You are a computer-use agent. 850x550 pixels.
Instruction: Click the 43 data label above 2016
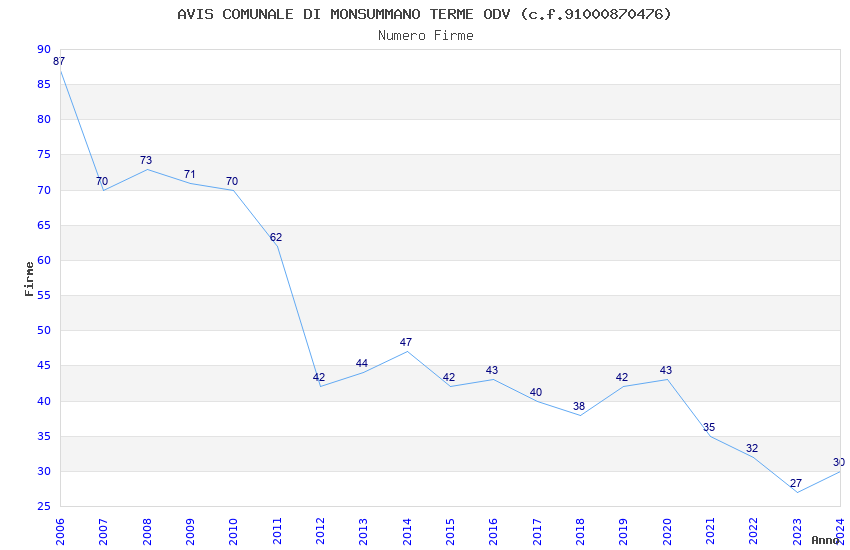(x=492, y=371)
